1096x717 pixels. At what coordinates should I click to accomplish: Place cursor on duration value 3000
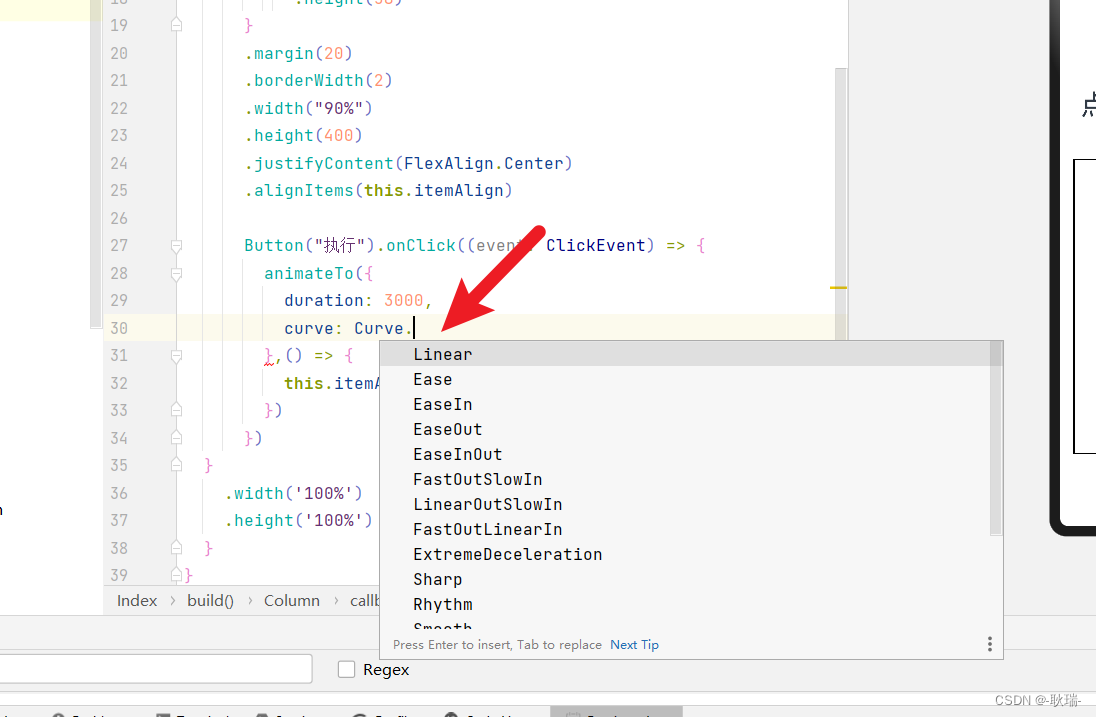[403, 300]
